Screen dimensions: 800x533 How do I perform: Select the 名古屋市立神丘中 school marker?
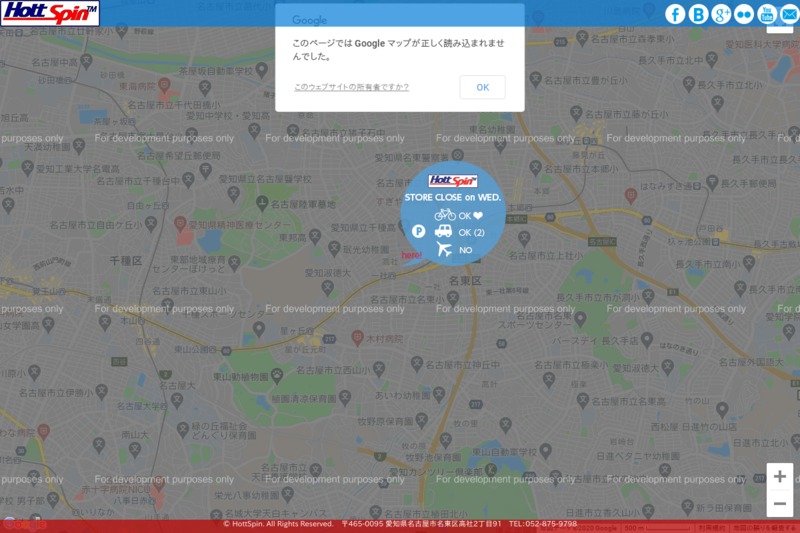coord(416,363)
